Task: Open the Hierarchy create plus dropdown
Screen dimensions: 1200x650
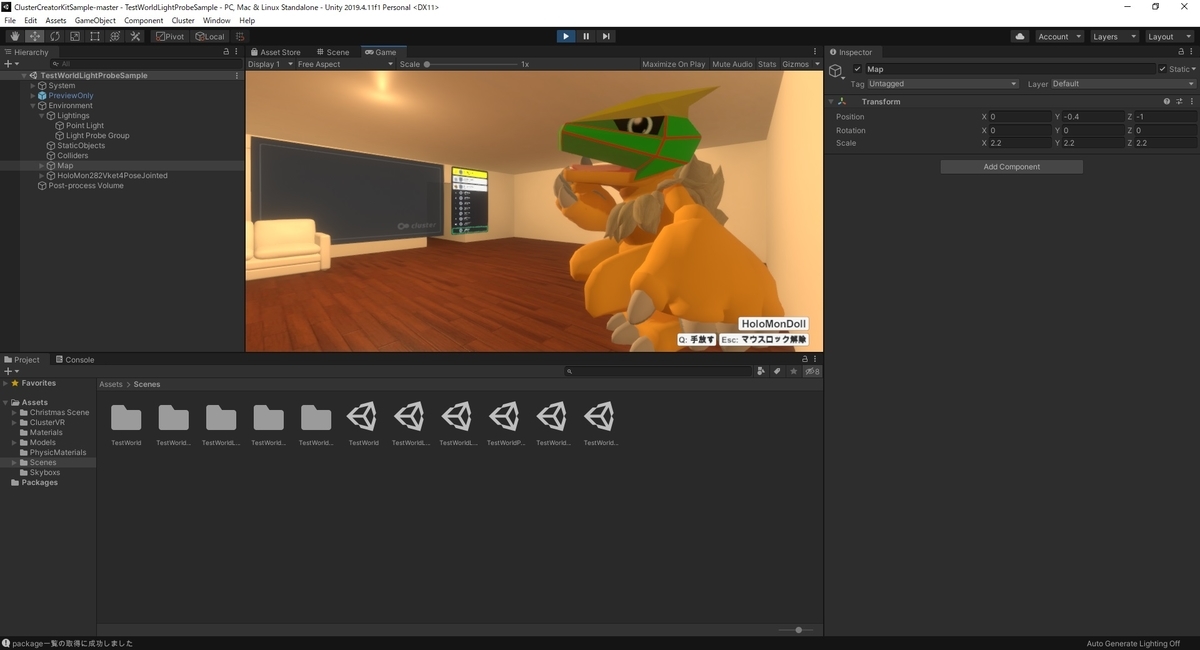Action: tap(11, 63)
